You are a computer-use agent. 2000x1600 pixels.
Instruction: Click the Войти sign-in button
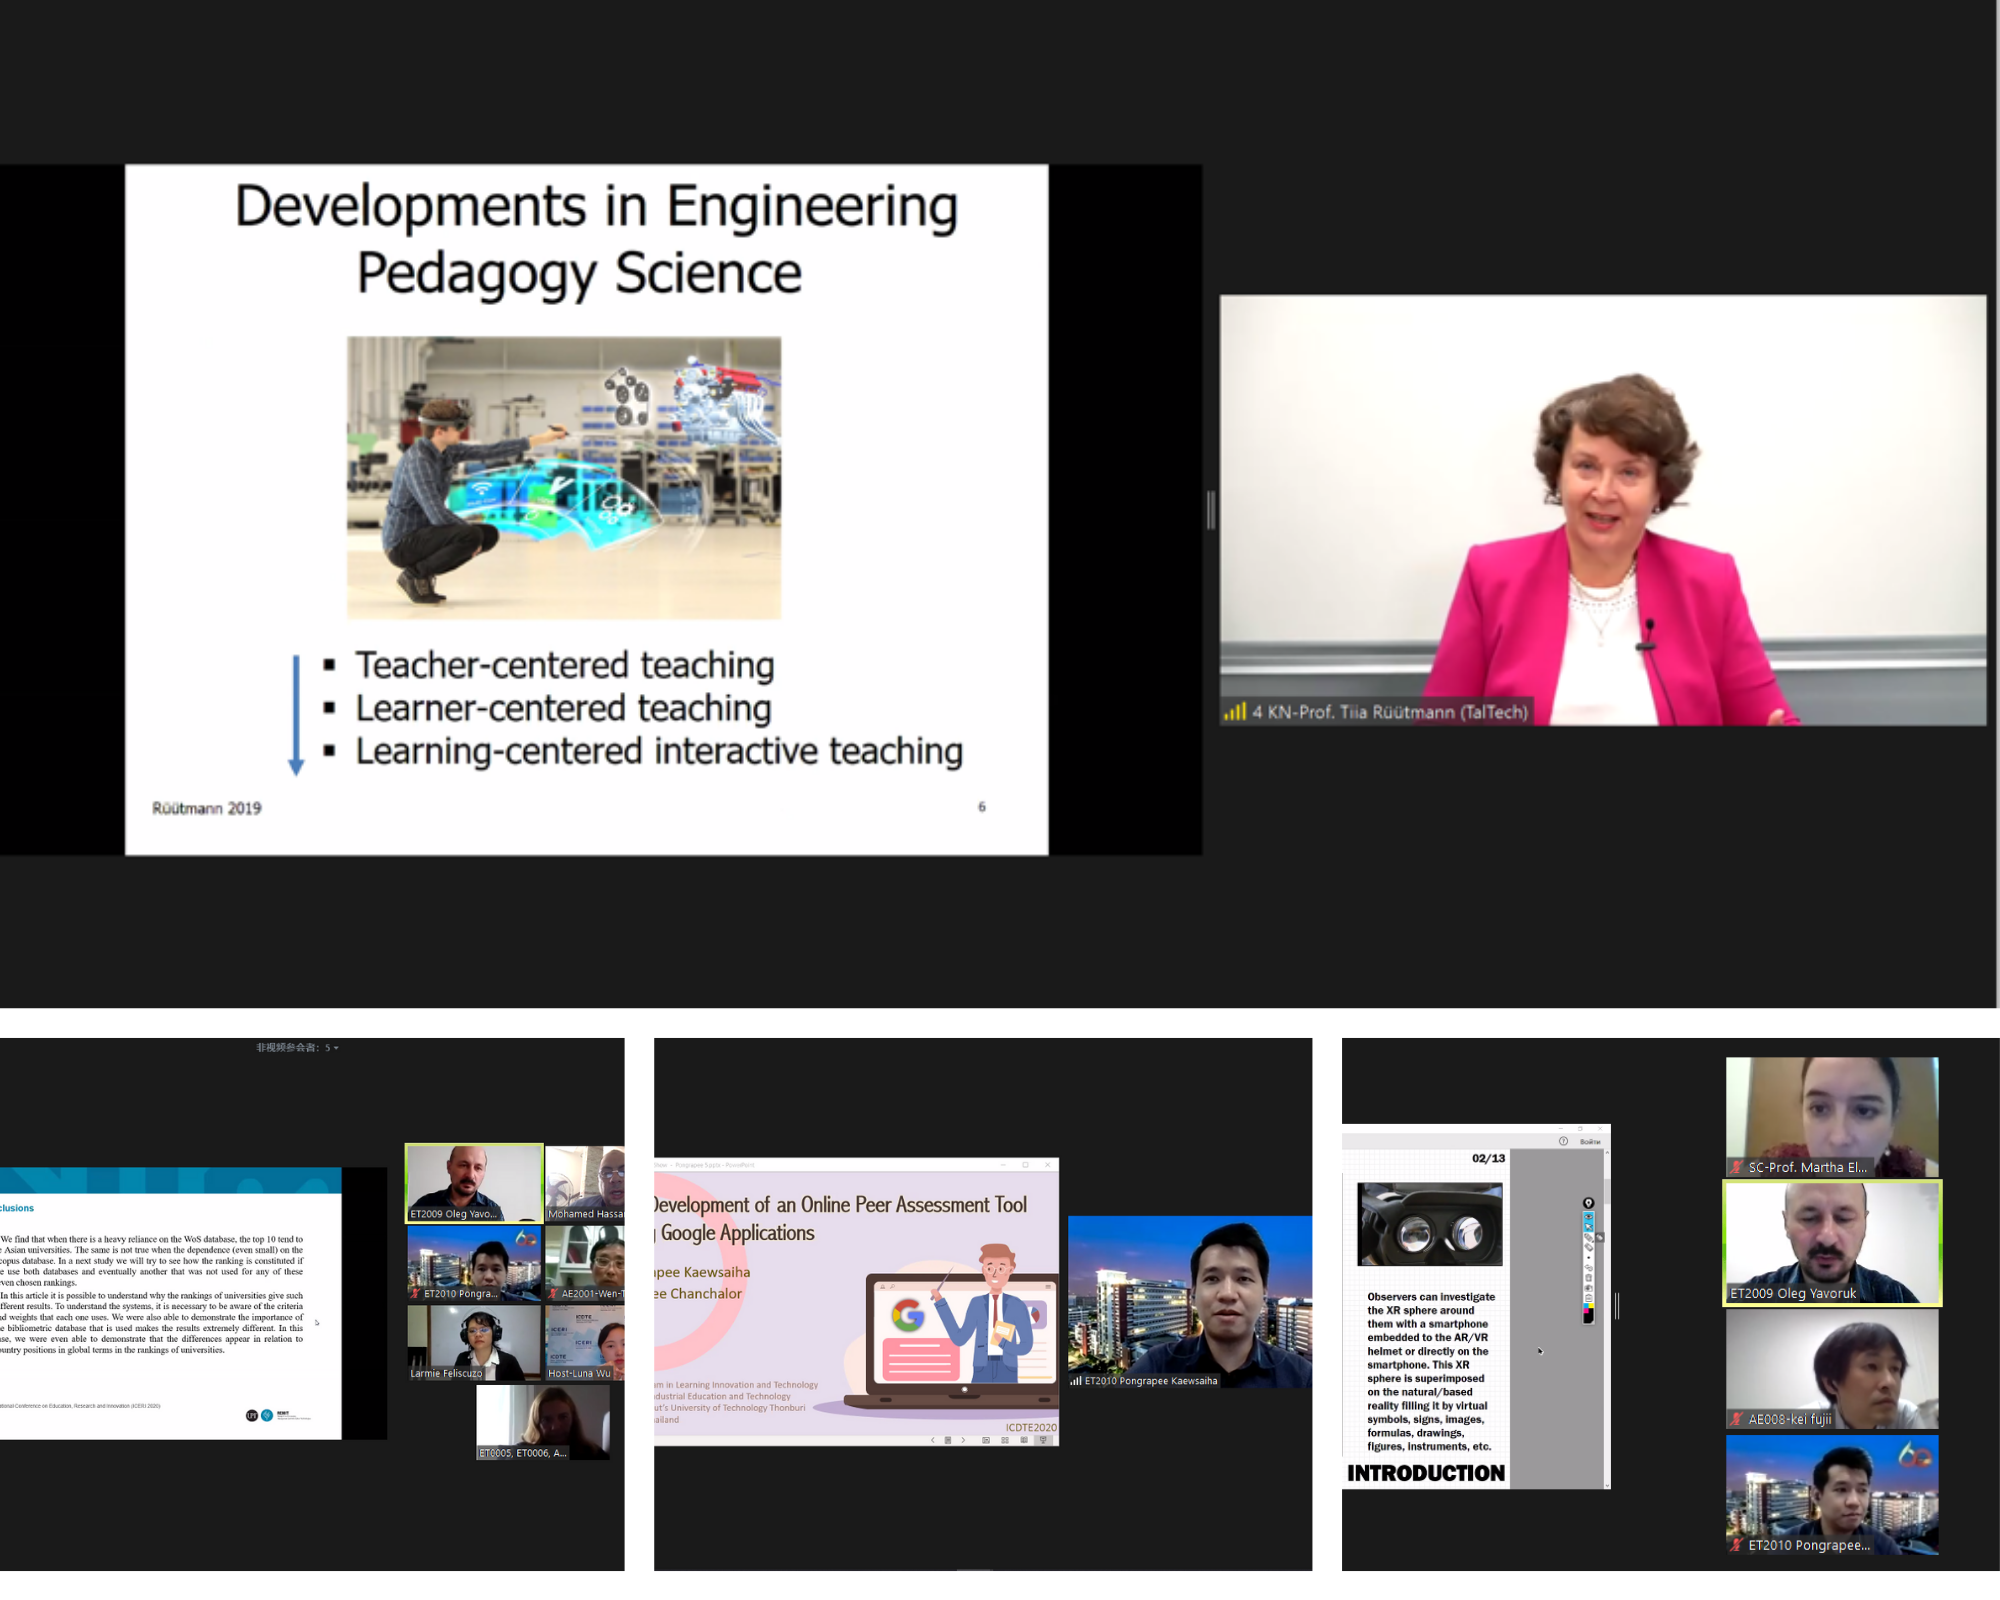(1589, 1141)
